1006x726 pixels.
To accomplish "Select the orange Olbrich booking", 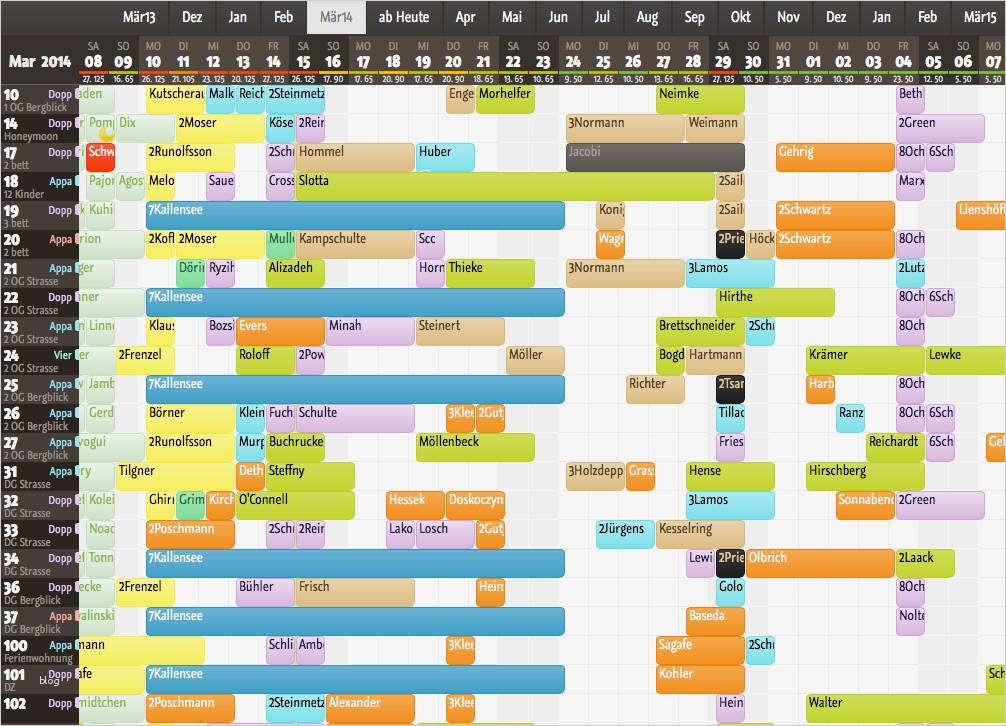I will pyautogui.click(x=820, y=563).
